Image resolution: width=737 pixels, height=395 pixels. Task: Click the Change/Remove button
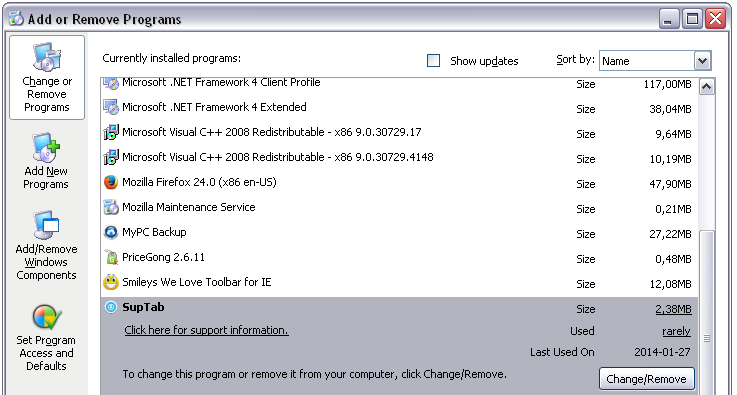click(646, 379)
